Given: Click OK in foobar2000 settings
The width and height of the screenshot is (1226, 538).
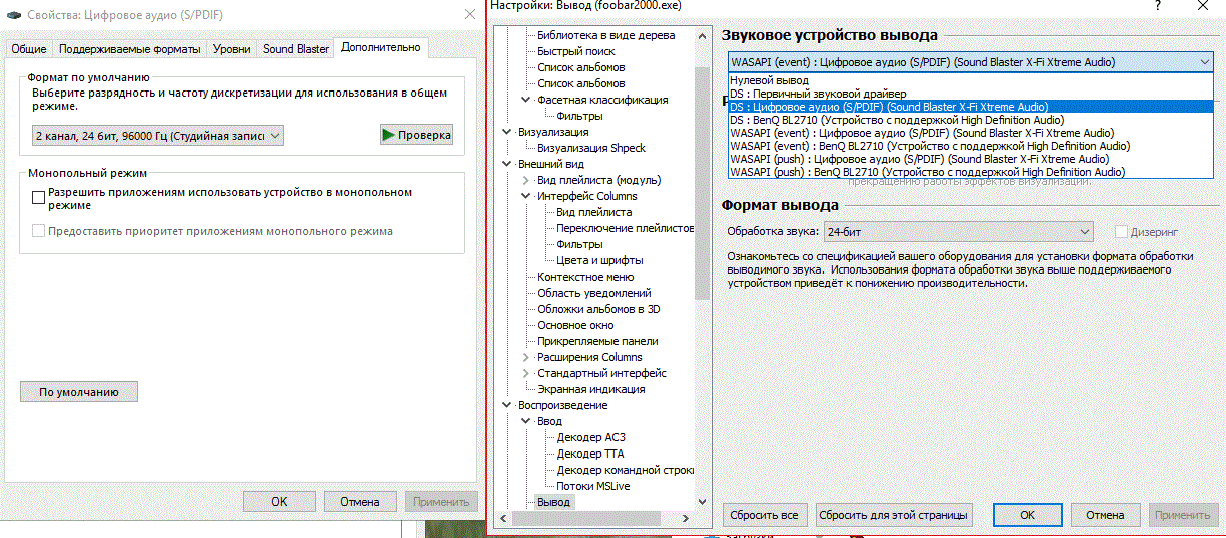Looking at the screenshot, I should tap(1027, 515).
